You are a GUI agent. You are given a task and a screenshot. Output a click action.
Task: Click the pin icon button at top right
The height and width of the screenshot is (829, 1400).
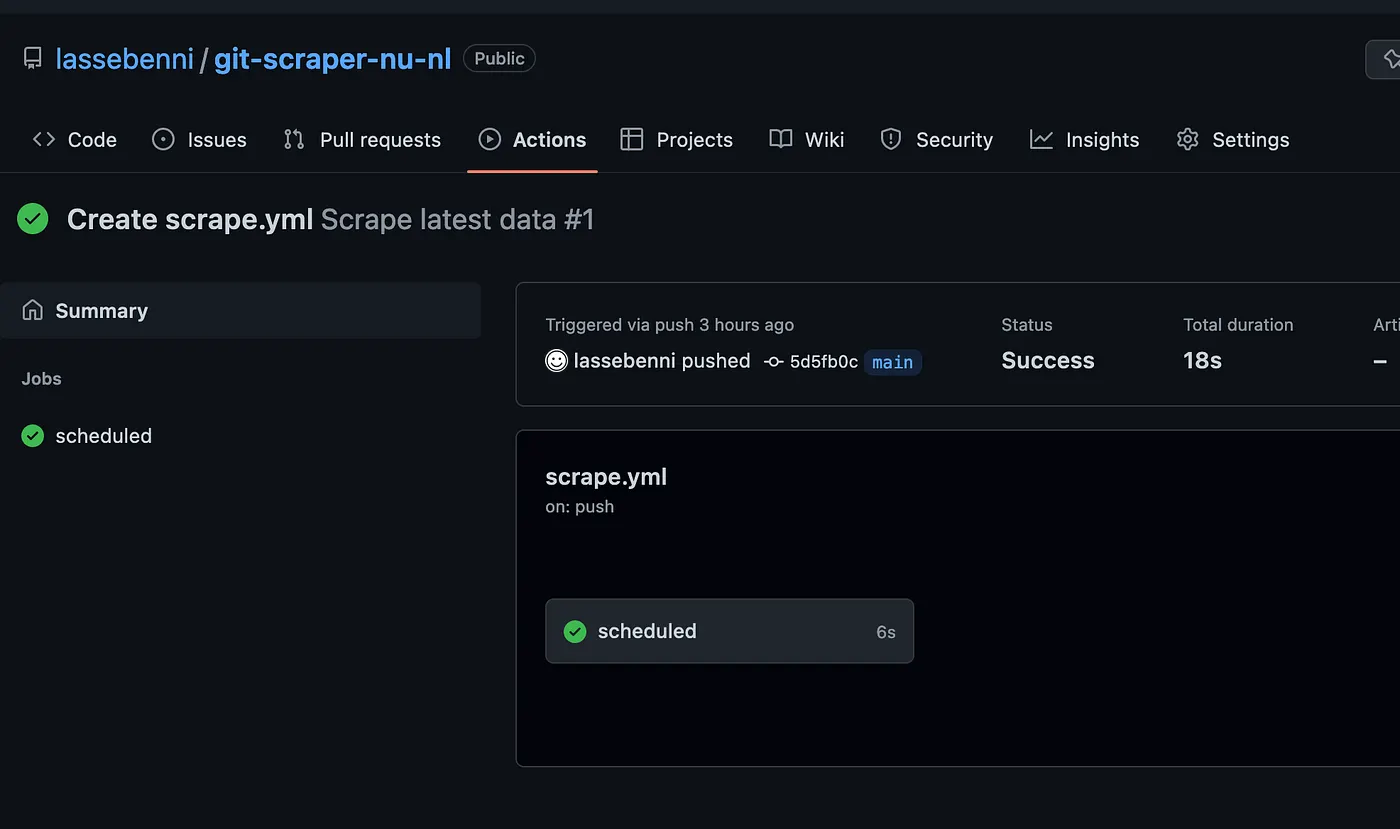click(1388, 60)
